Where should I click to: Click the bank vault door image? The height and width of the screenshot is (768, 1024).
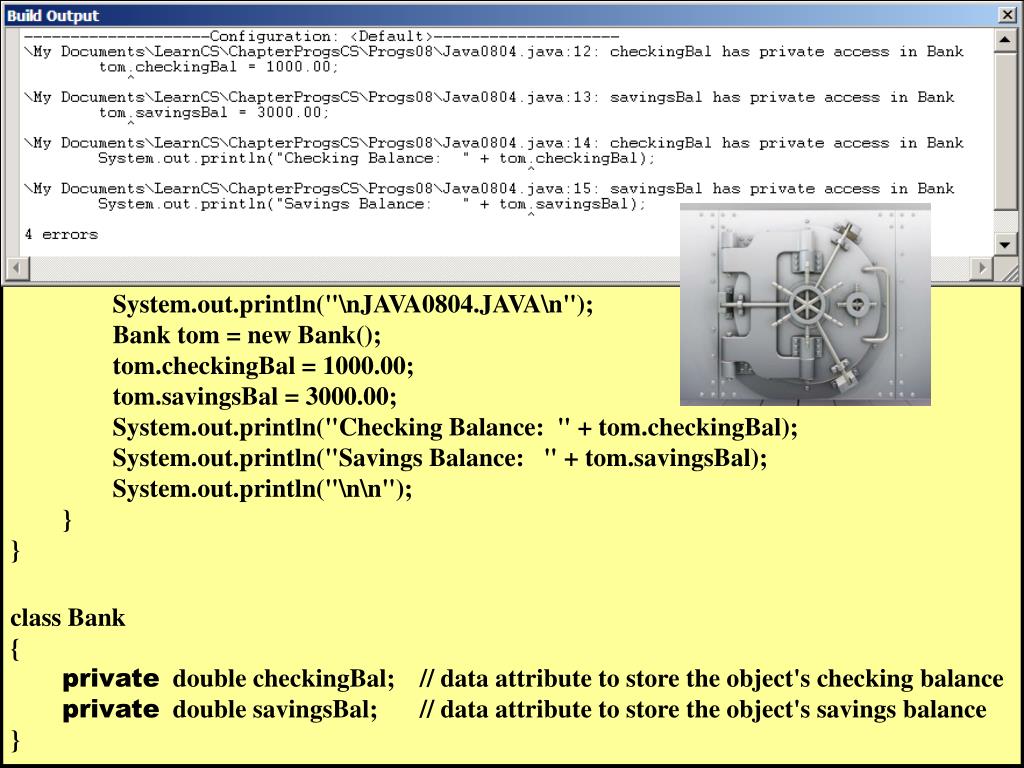[x=805, y=304]
